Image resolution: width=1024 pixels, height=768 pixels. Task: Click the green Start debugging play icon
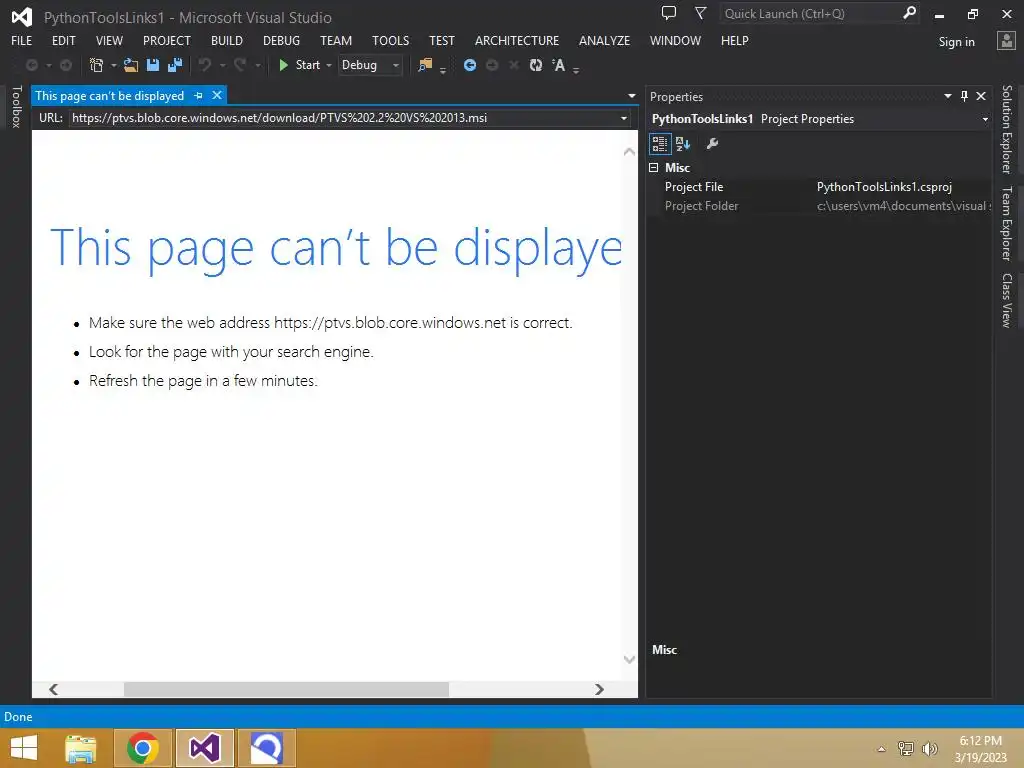283,65
